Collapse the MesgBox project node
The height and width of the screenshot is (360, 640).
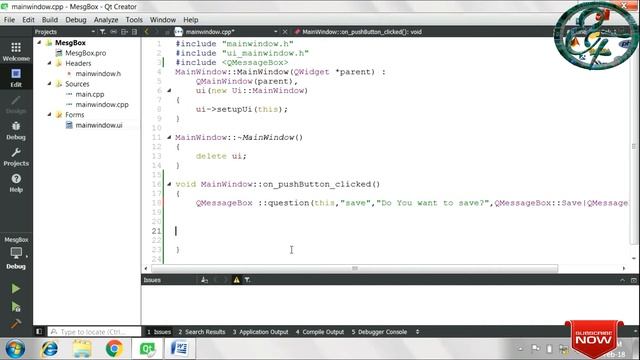40,42
